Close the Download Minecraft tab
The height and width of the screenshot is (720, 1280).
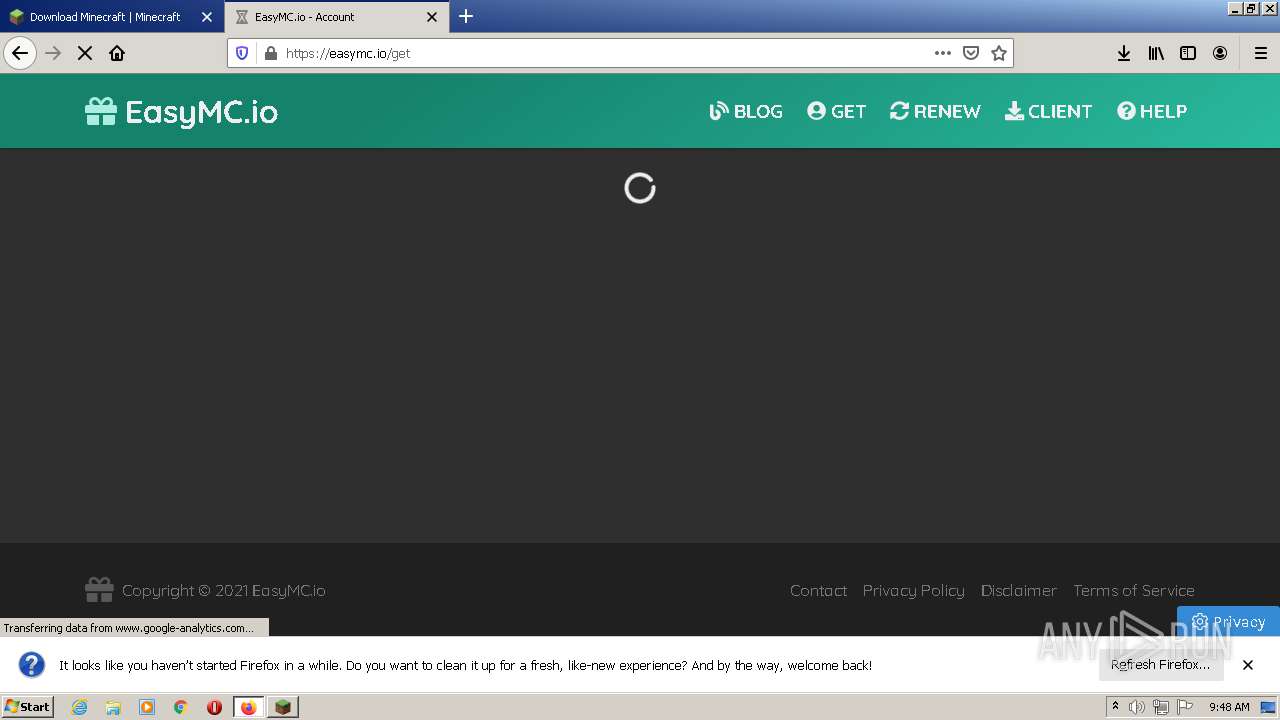[207, 17]
